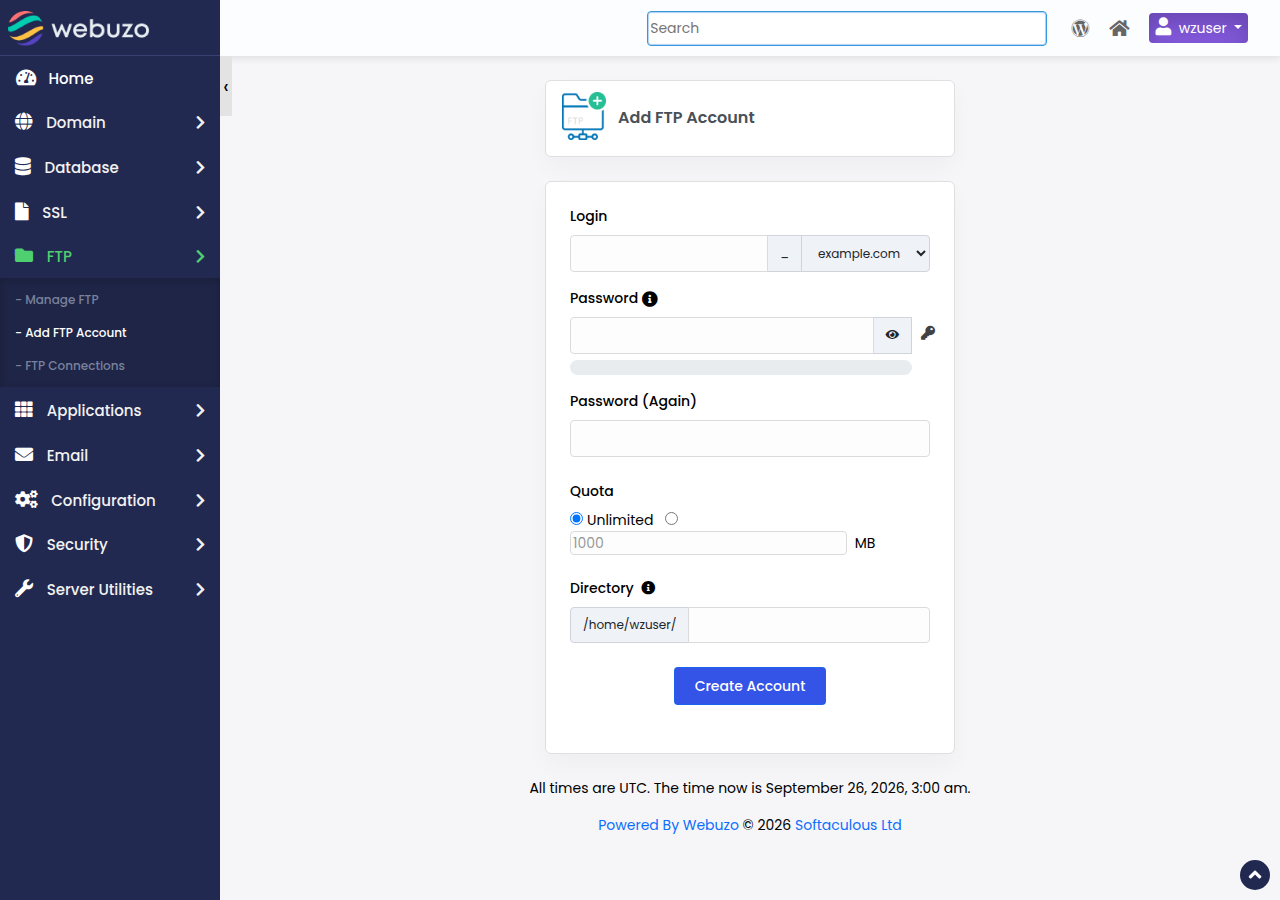Open the FTP Connections submenu item
Image resolution: width=1280 pixels, height=900 pixels.
click(70, 366)
